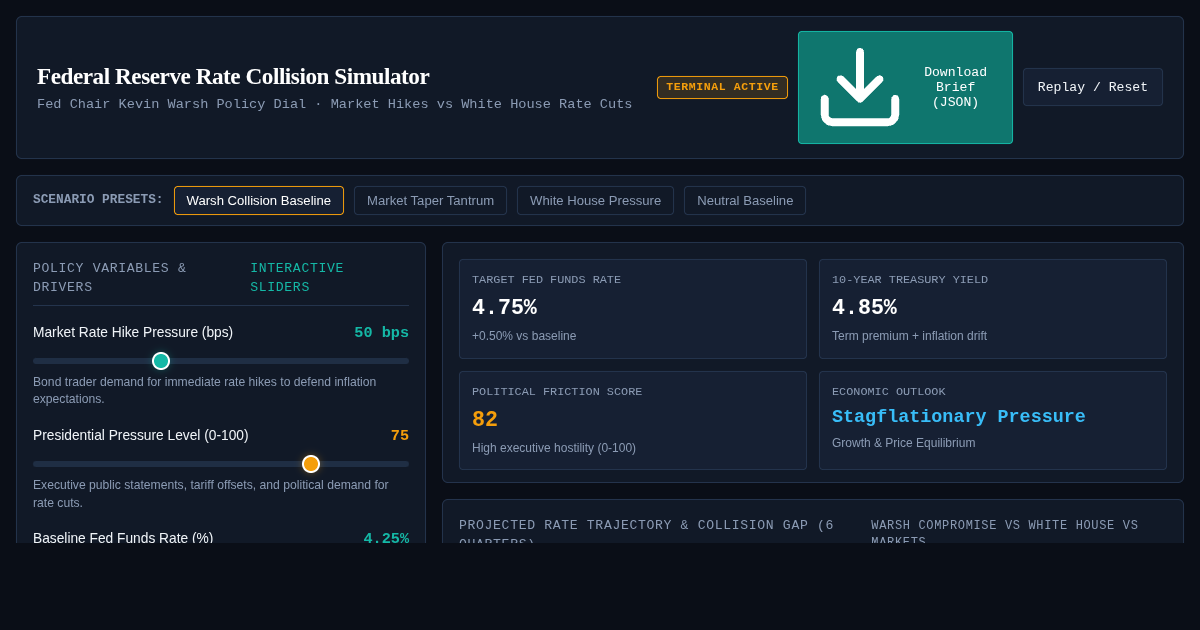Screen dimensions: 1200x630
Task: Click the Baseline Fed Funds Rate (%) label
Action: (x=123, y=537)
